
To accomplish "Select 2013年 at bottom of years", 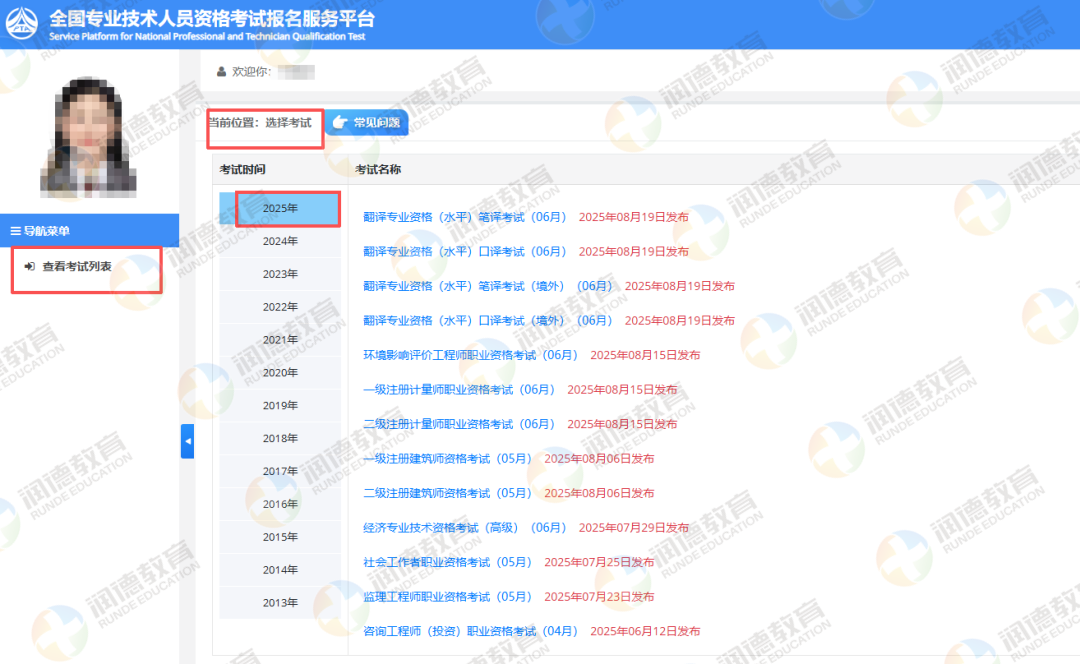I will click(280, 603).
